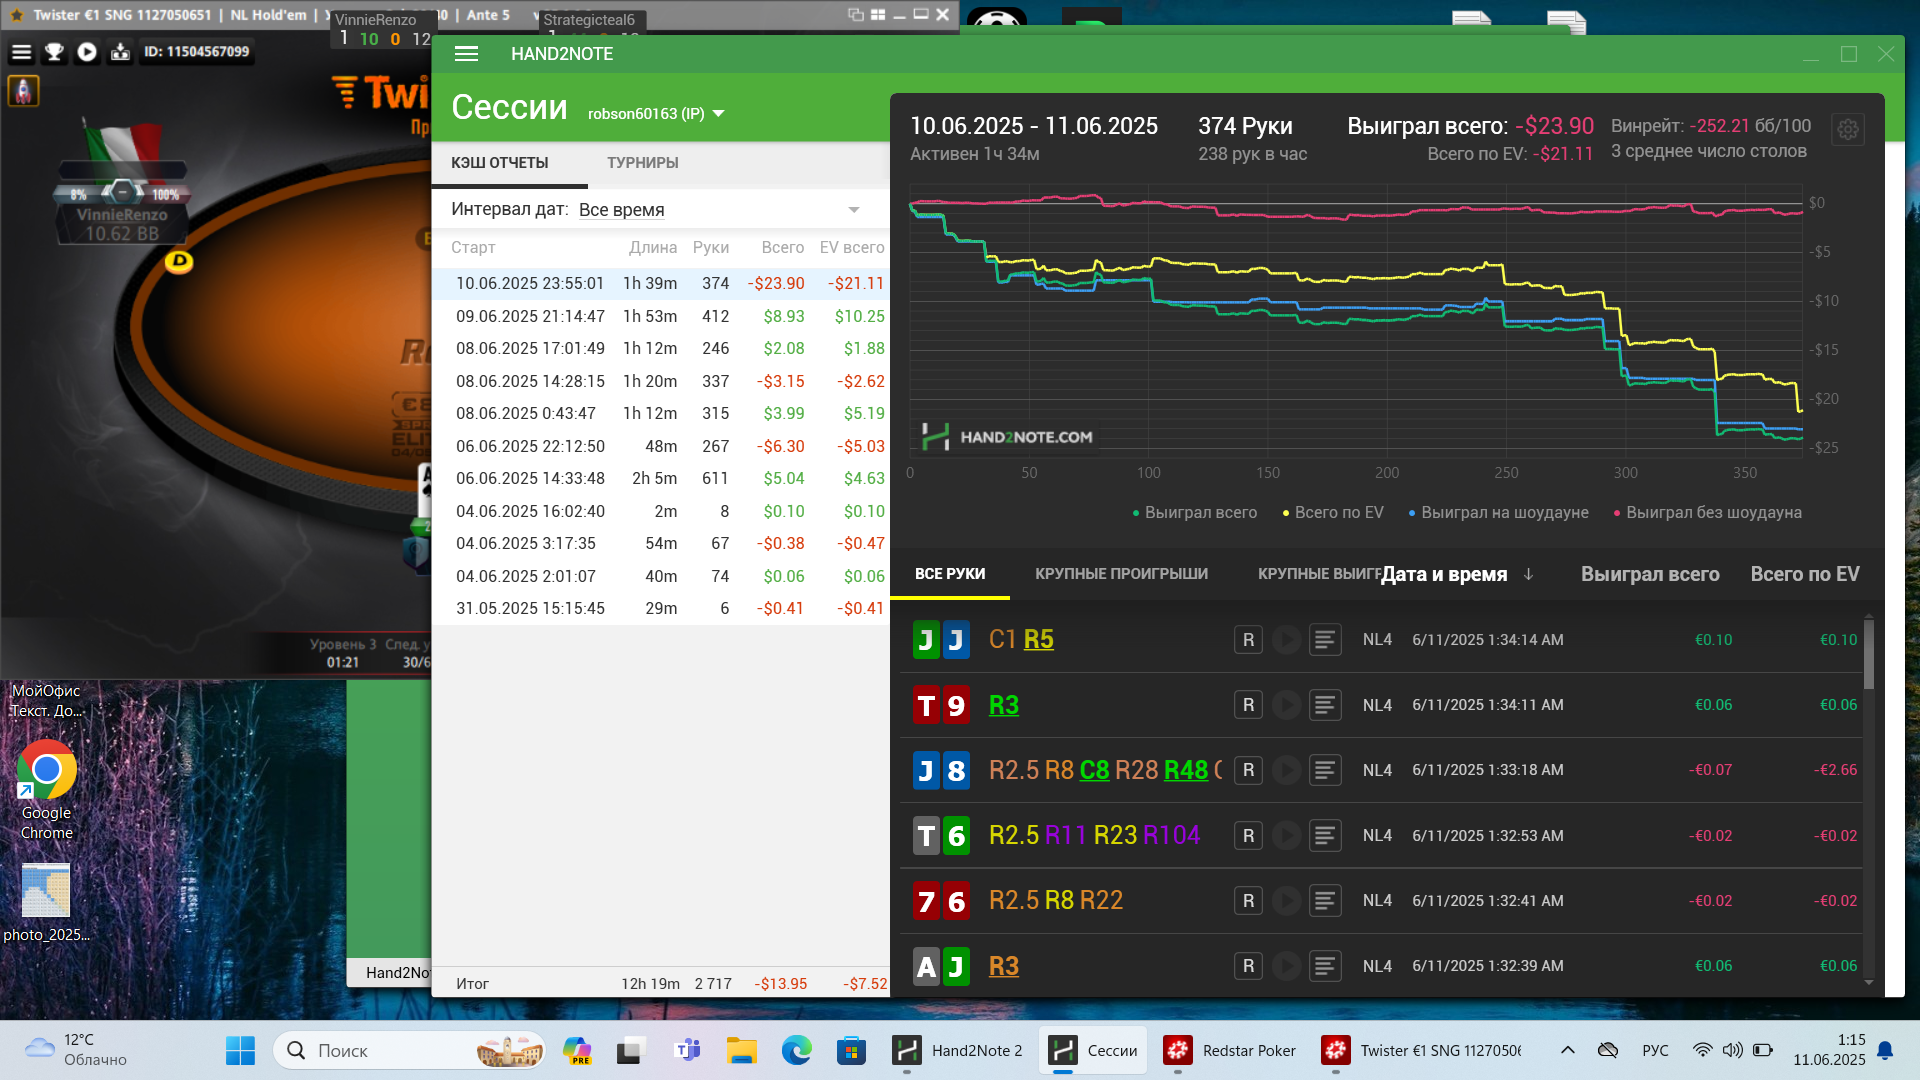The height and width of the screenshot is (1080, 1920).
Task: Click the trophy icon in Twister window
Action: point(55,52)
